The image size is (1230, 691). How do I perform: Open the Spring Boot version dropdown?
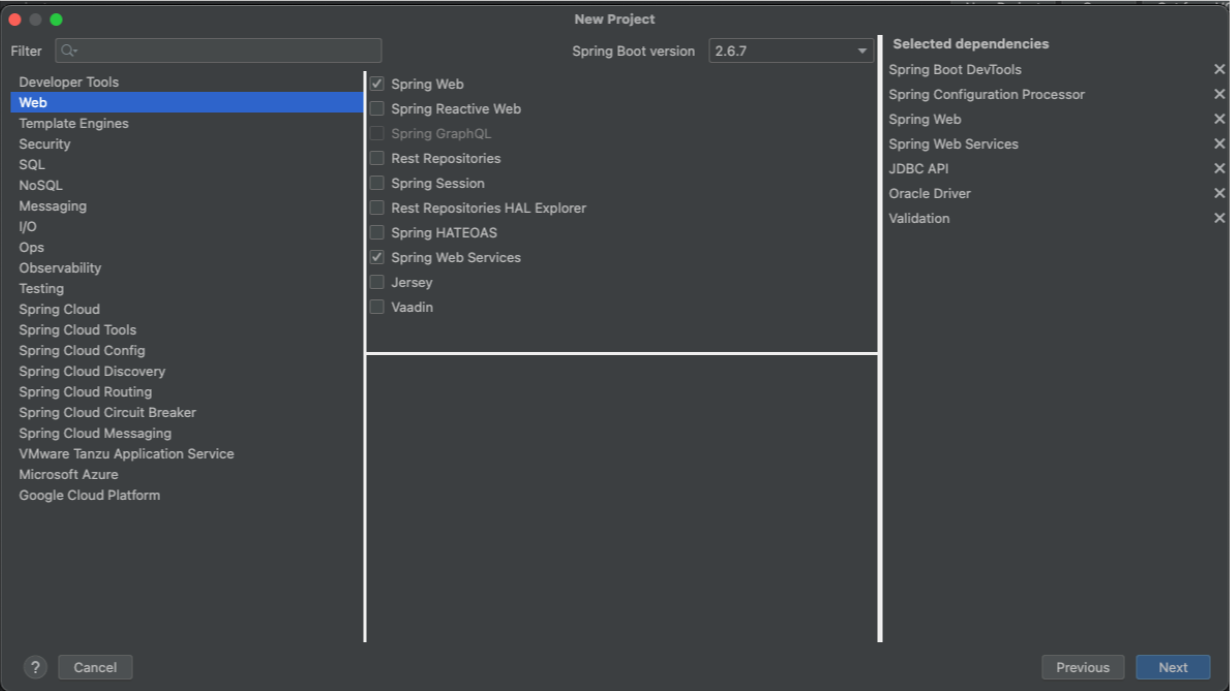tap(860, 51)
